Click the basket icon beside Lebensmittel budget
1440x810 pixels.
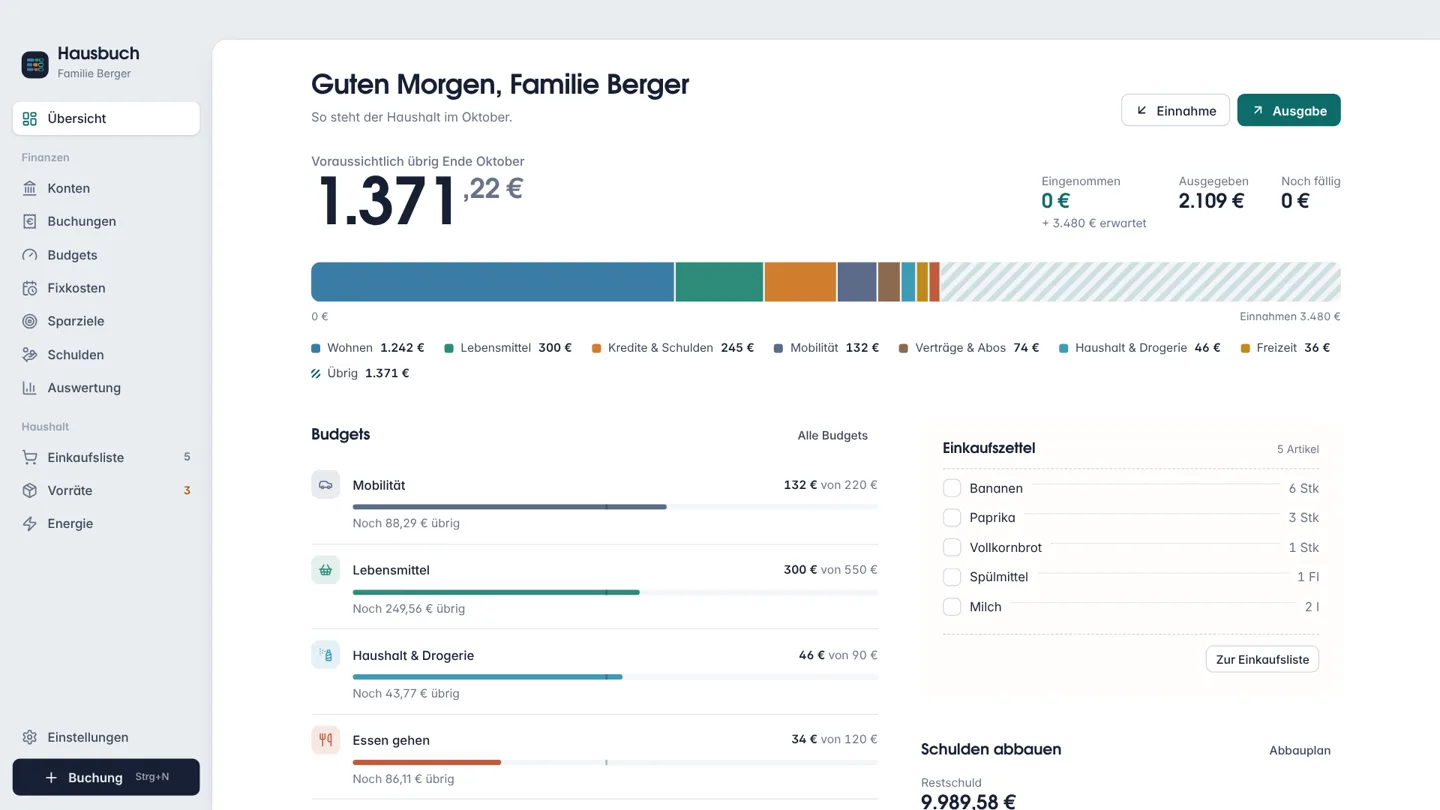[x=325, y=570]
